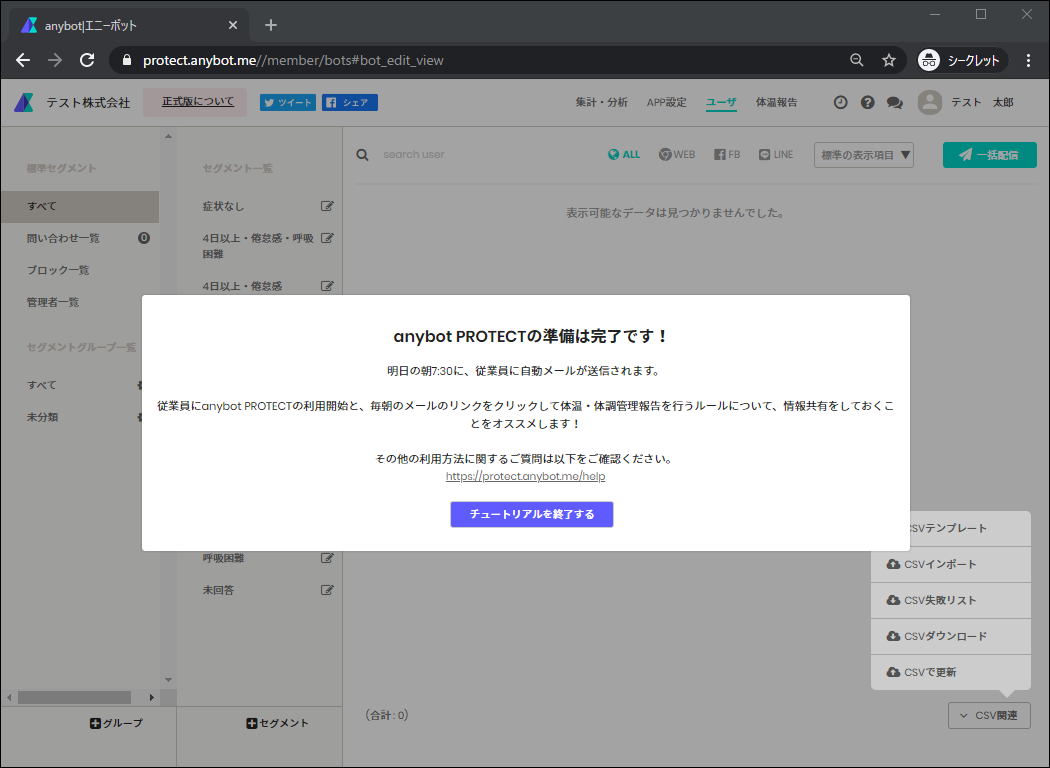Collapse the CSV関連 dropdown menu
This screenshot has height=768, width=1050.
989,715
